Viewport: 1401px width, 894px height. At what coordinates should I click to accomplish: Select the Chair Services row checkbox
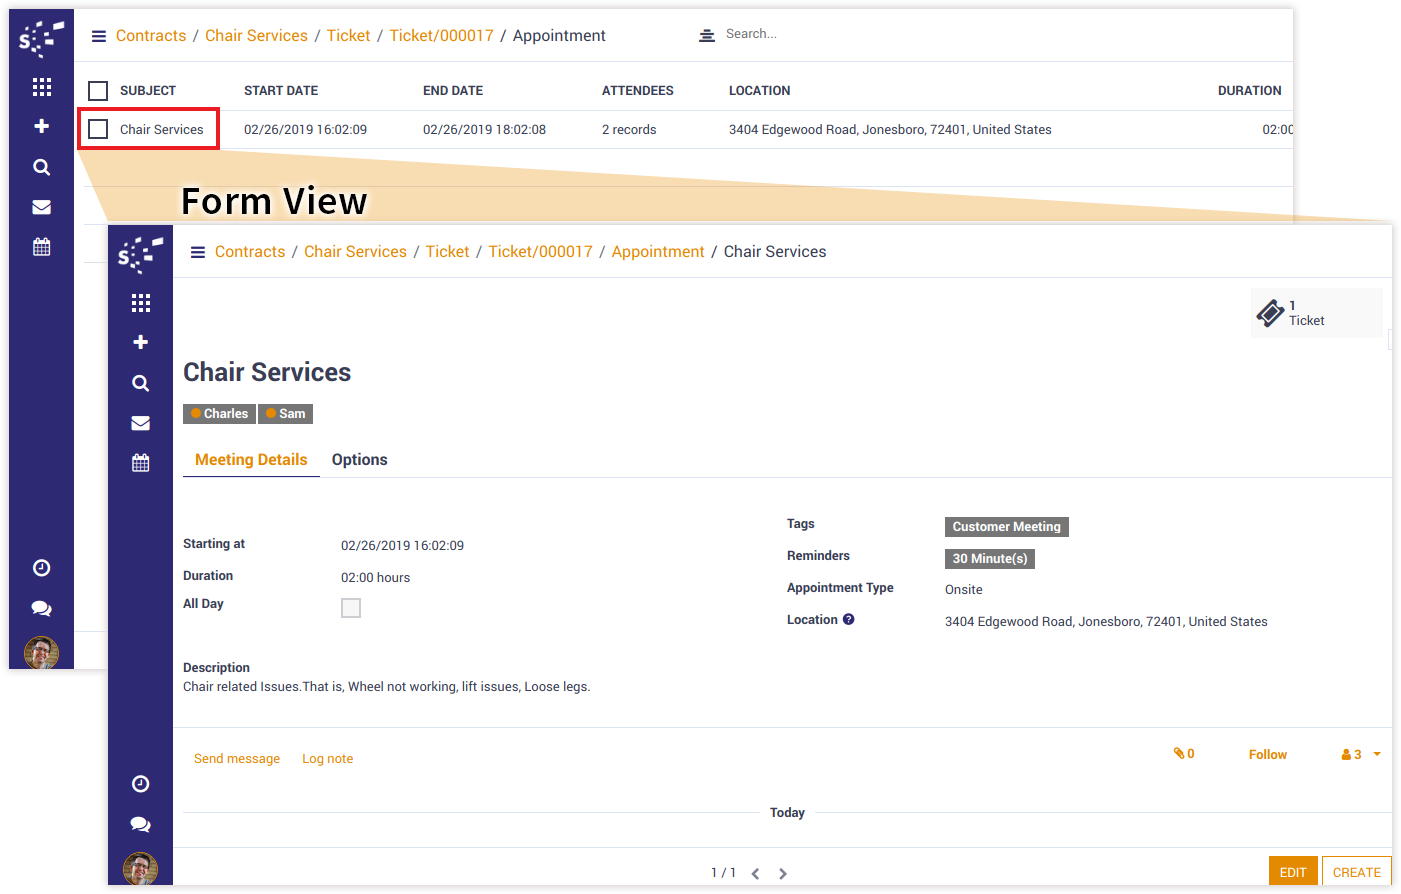[98, 129]
